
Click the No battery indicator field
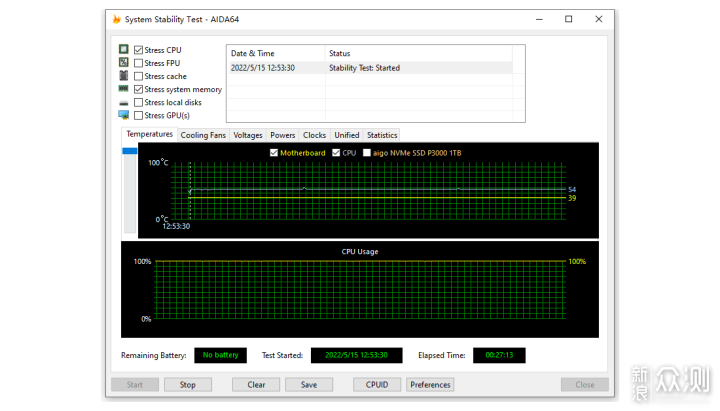coord(220,355)
